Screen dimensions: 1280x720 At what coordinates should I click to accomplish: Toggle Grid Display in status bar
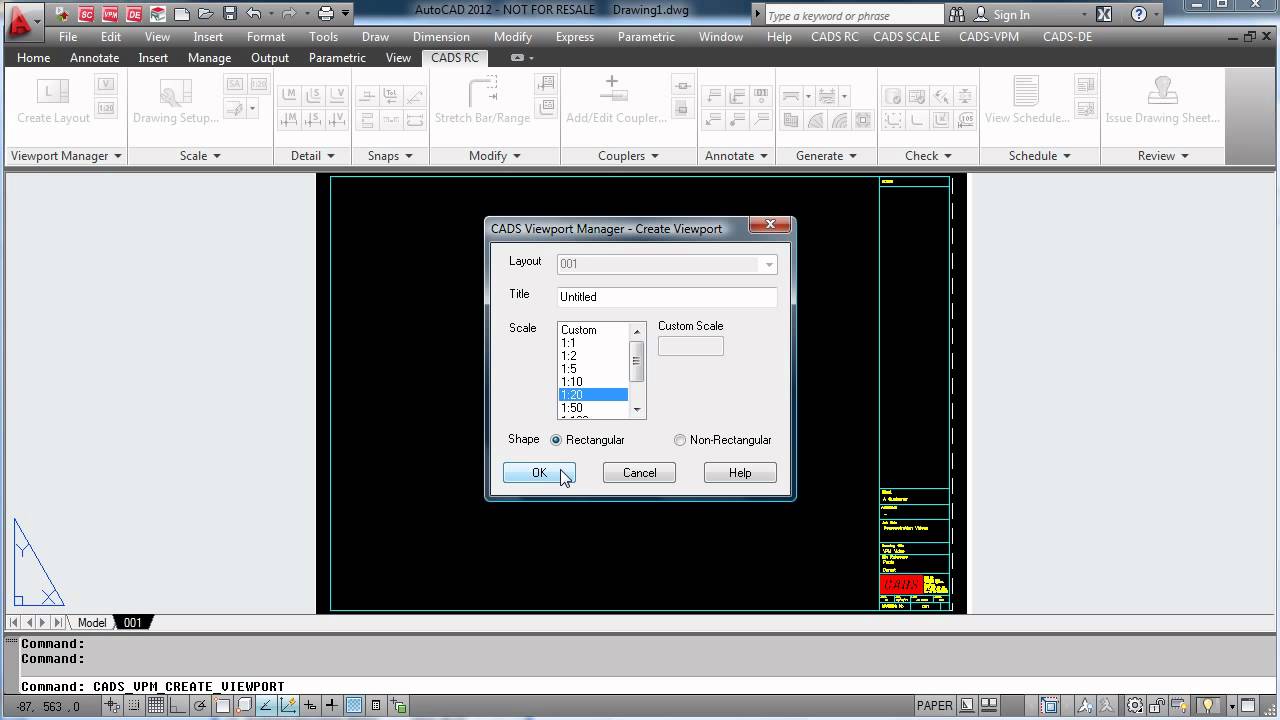(x=156, y=706)
